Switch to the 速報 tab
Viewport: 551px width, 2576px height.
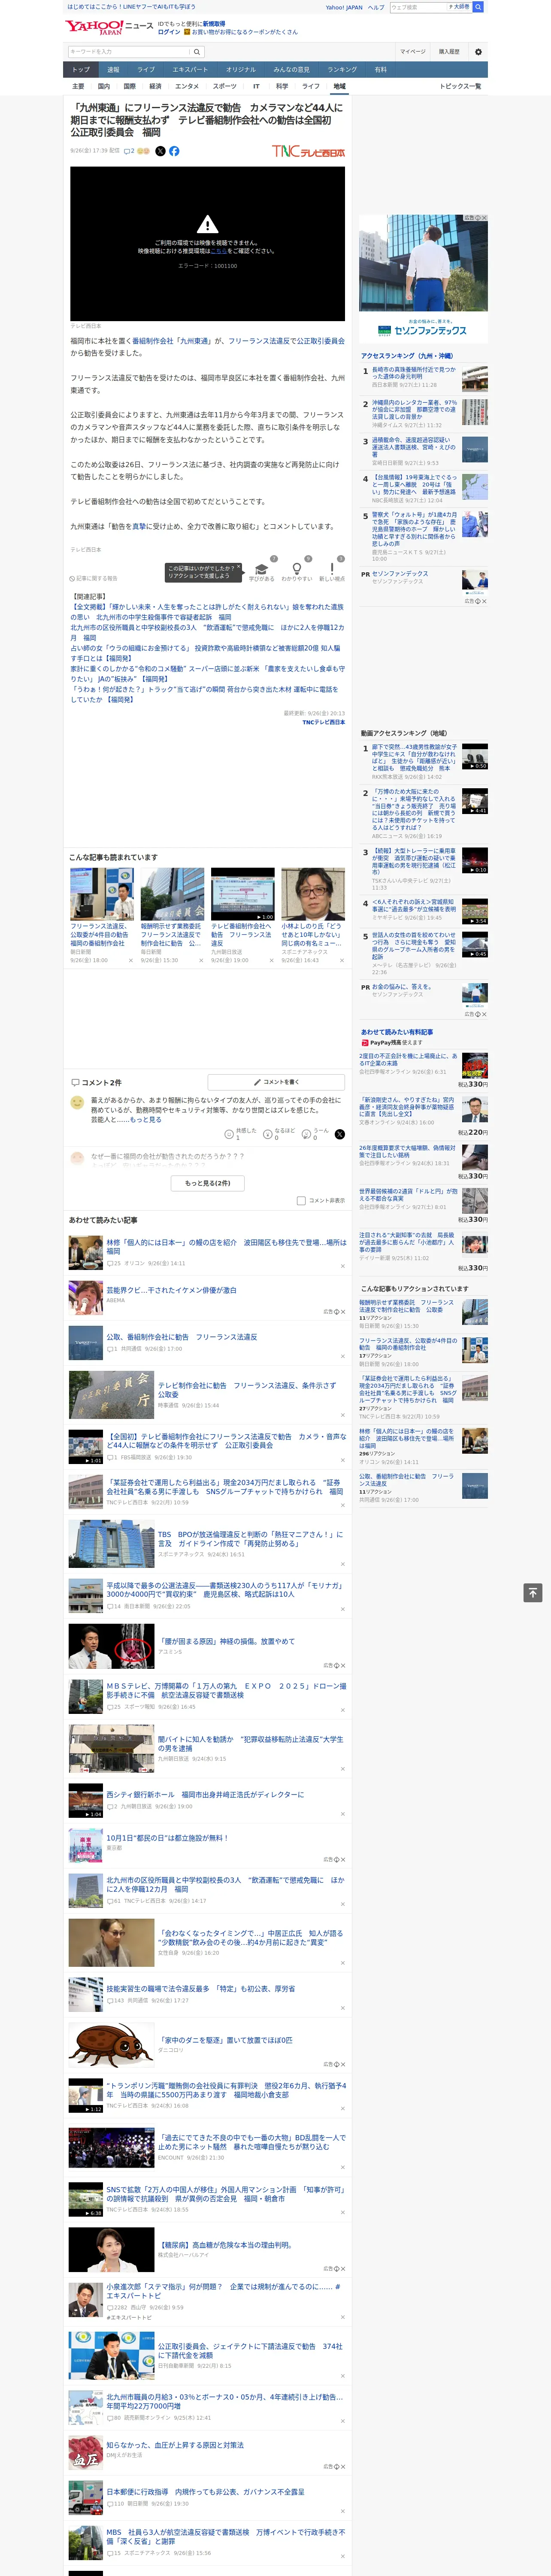pos(113,69)
